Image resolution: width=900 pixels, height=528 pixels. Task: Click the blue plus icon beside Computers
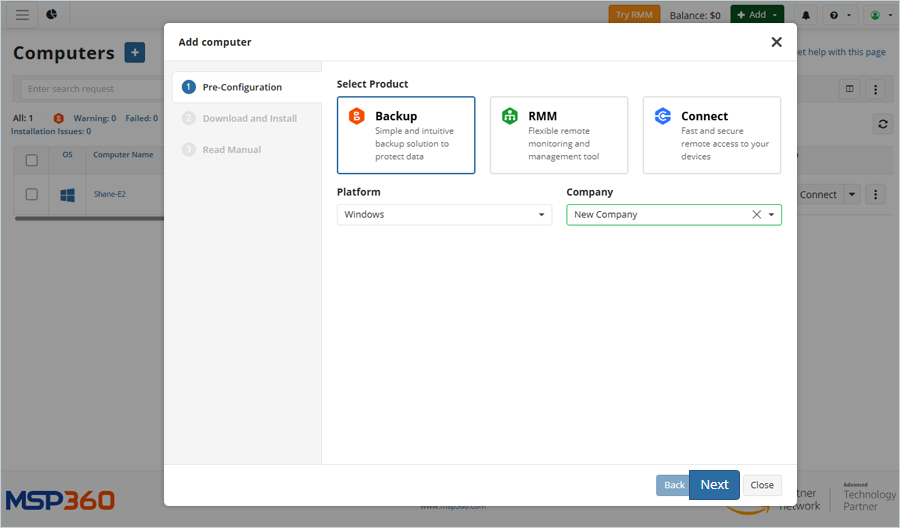point(134,53)
